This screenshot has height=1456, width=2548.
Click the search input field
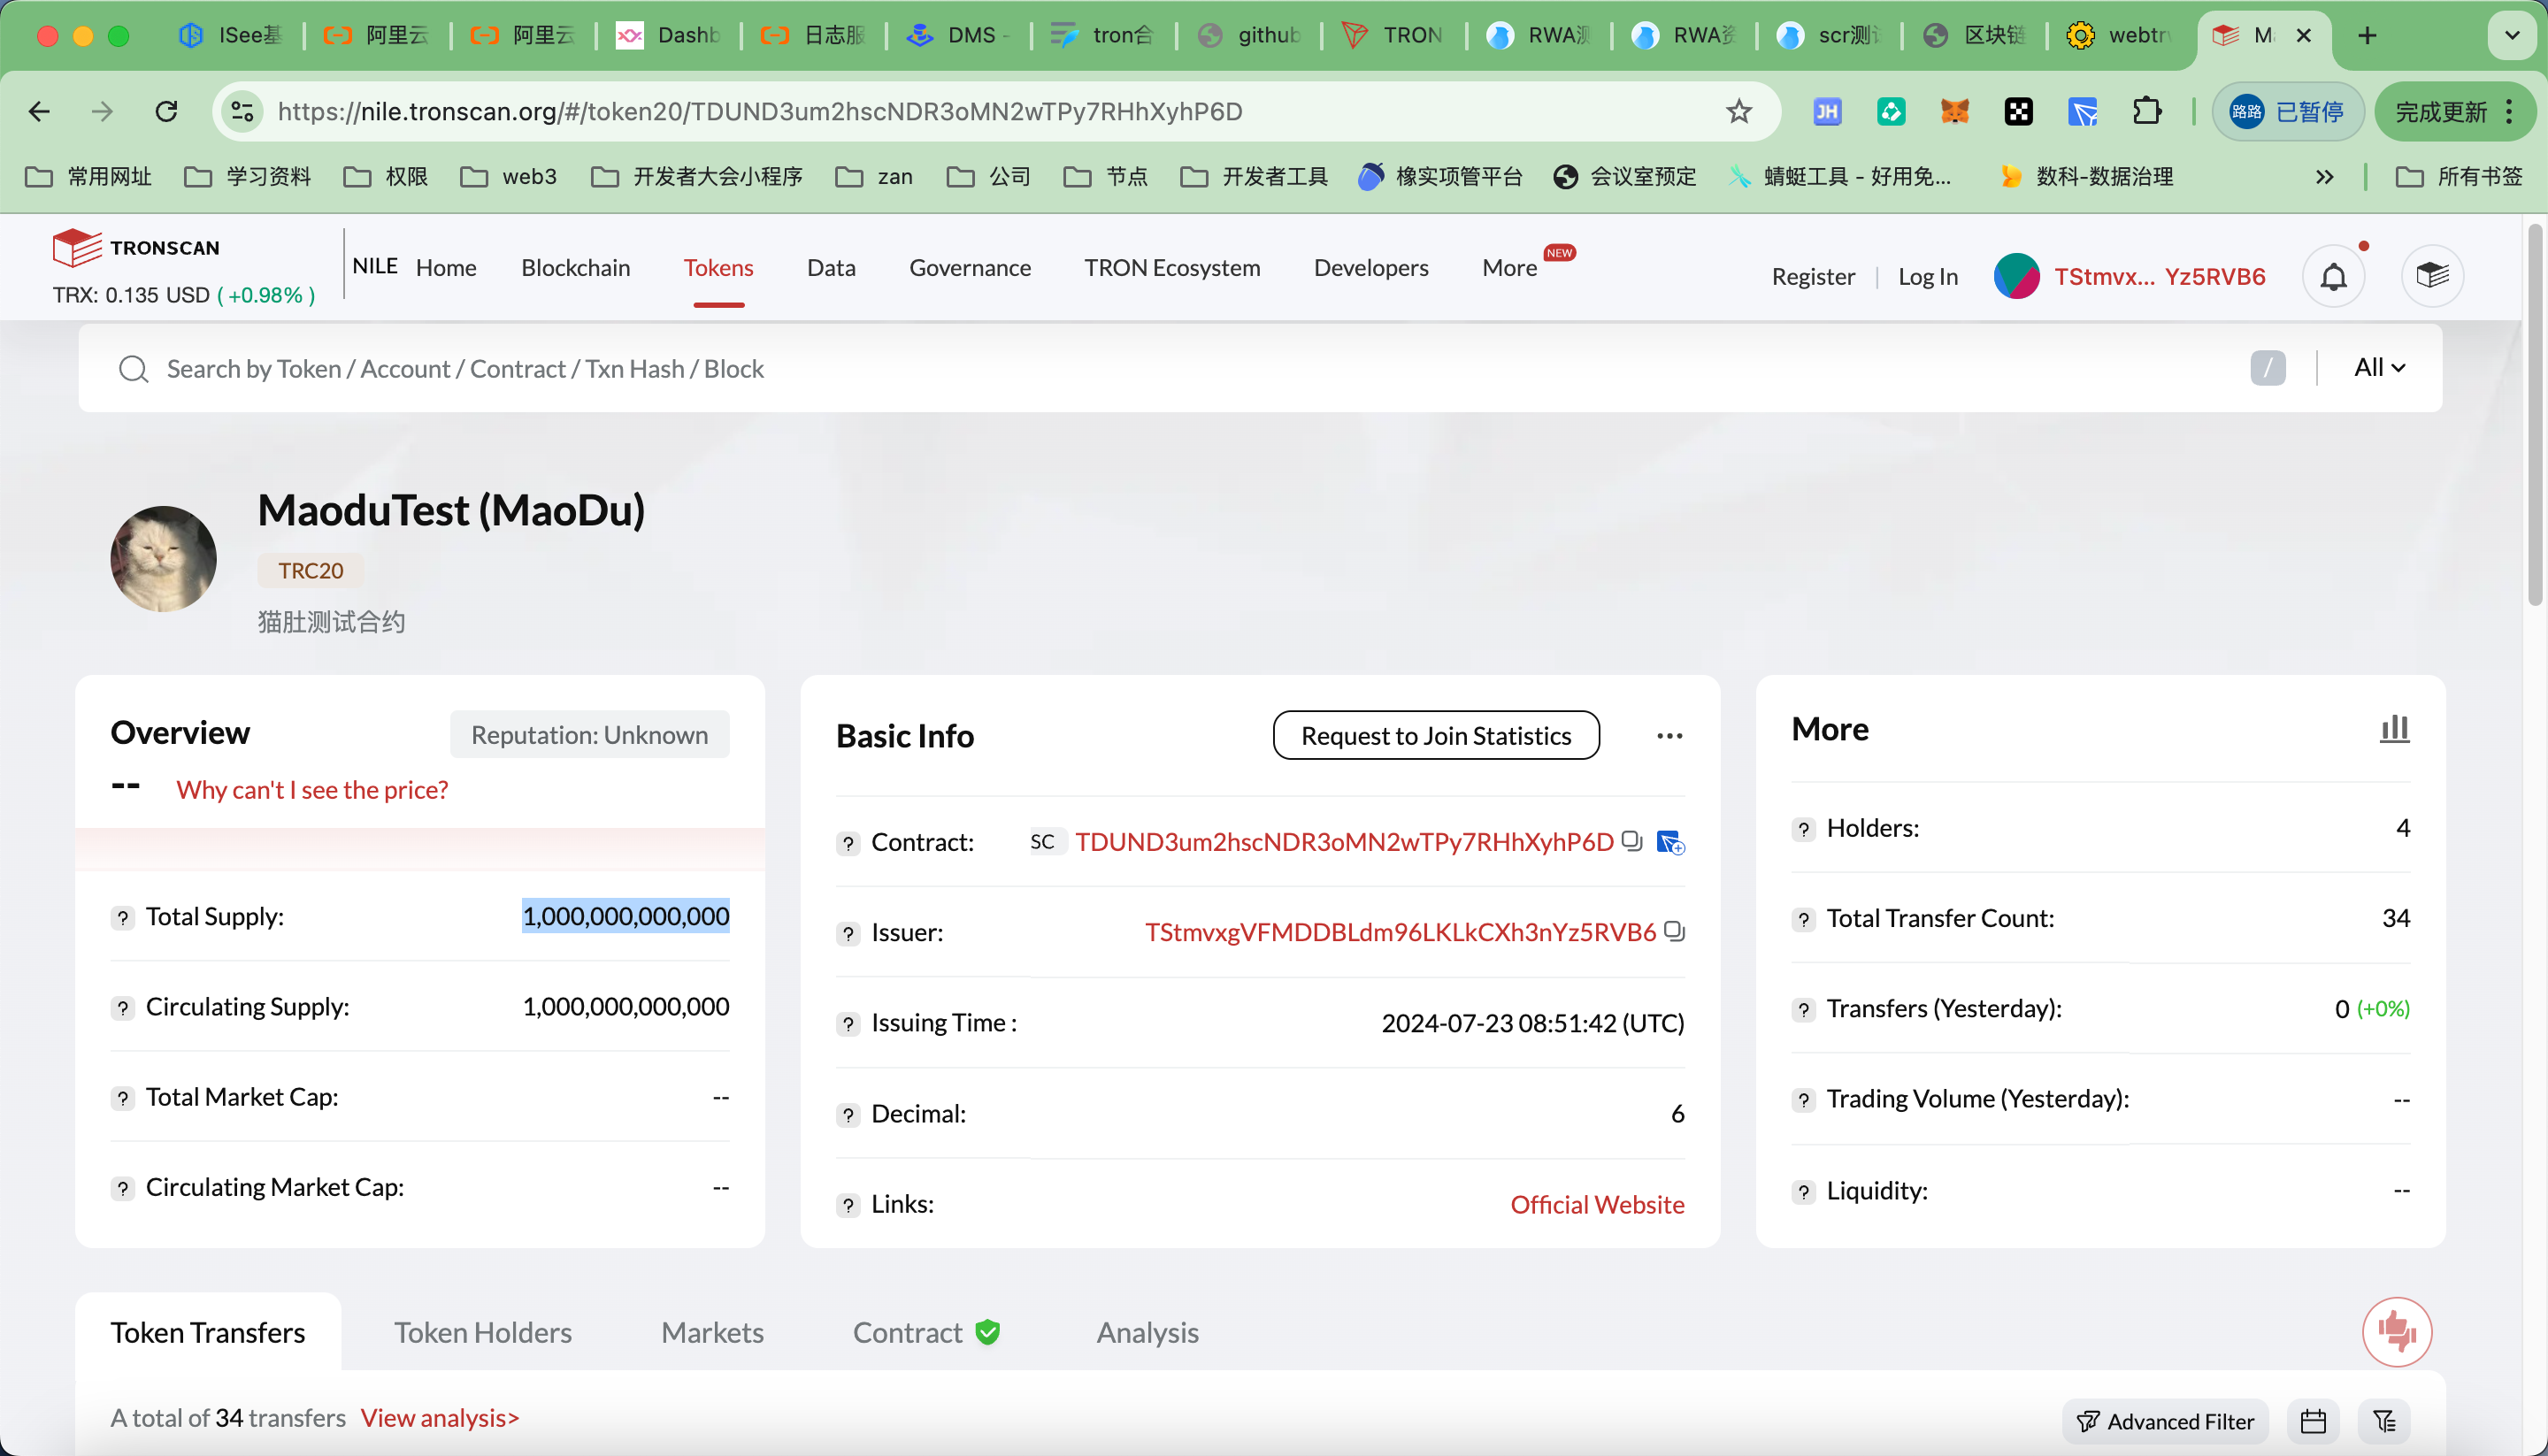[1100, 368]
